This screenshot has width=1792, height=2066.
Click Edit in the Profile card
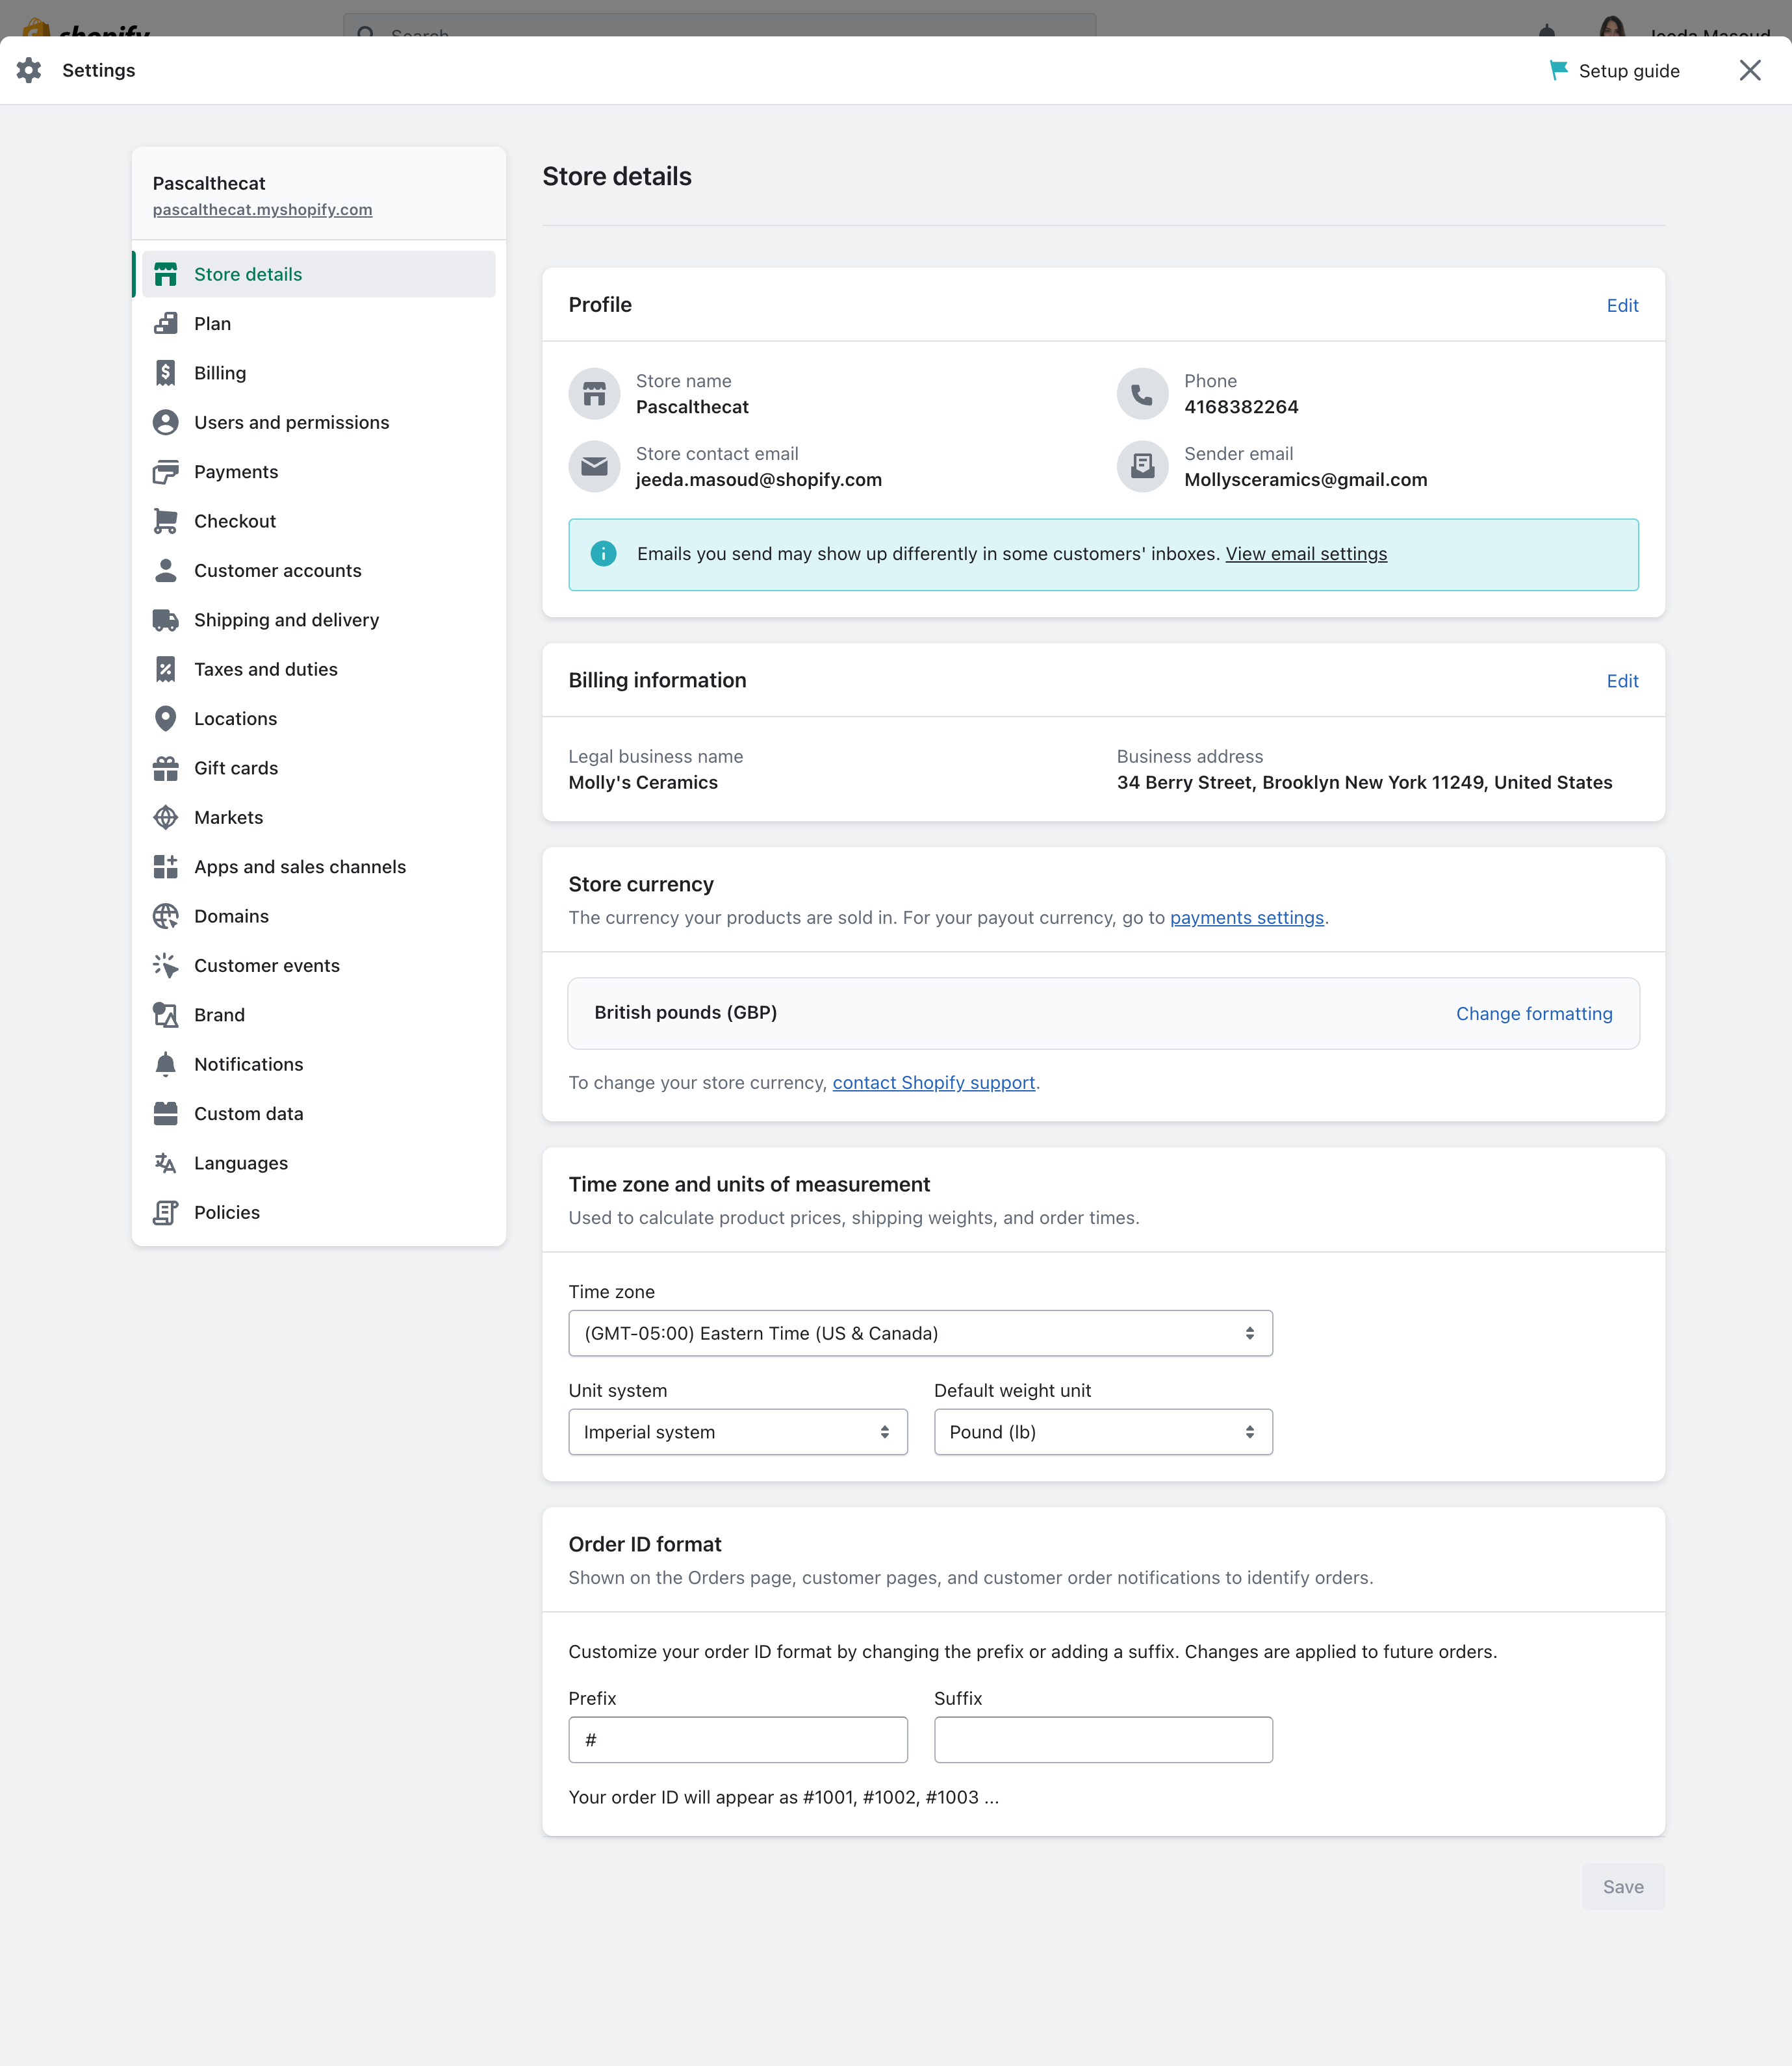pos(1622,305)
